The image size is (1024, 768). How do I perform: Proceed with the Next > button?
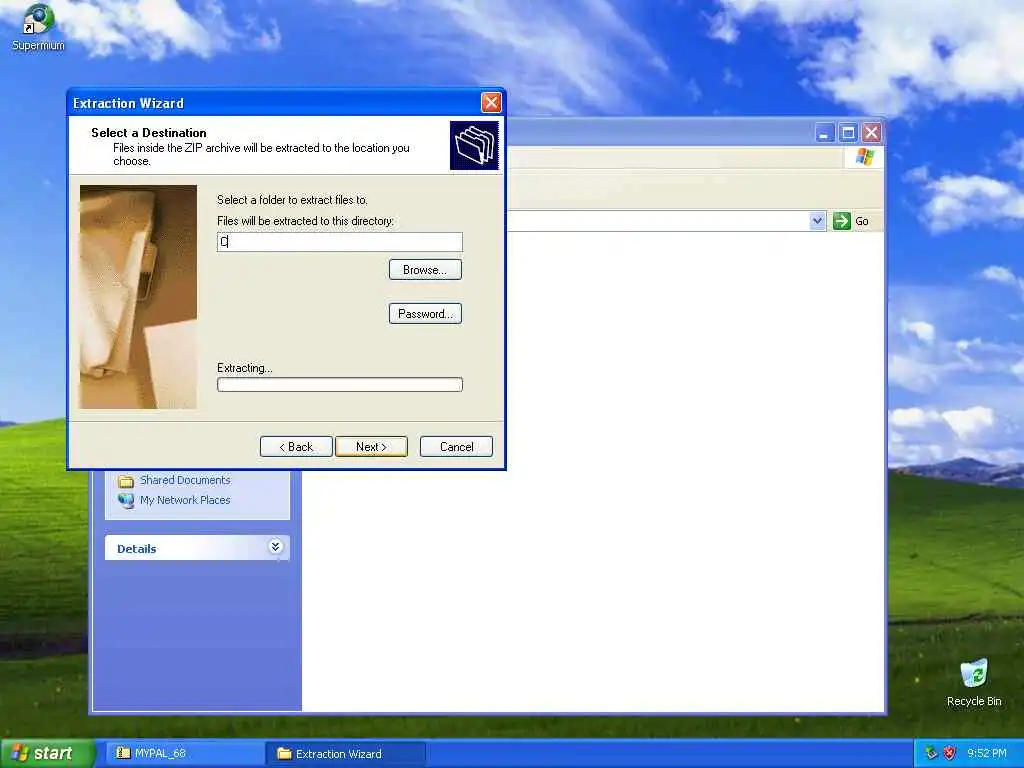tap(372, 447)
